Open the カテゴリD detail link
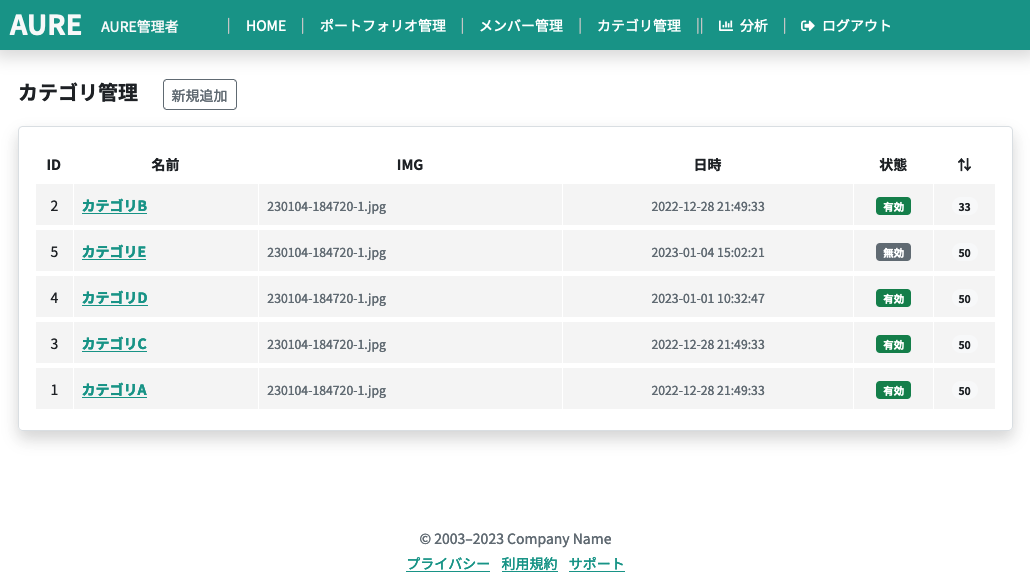This screenshot has width=1030, height=586. click(x=114, y=298)
